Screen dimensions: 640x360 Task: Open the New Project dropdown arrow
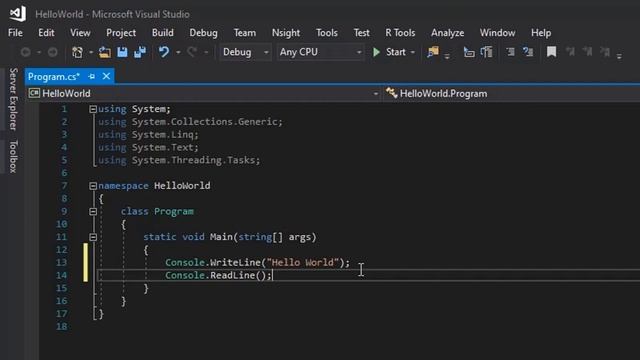pyautogui.click(x=91, y=53)
